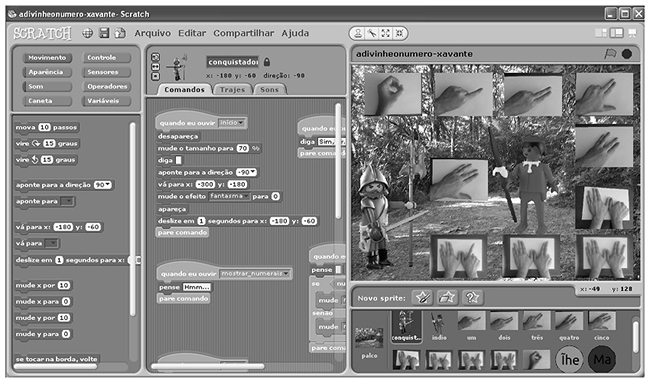
Task: Select the 'palco' stage thumbnail
Action: (x=369, y=343)
